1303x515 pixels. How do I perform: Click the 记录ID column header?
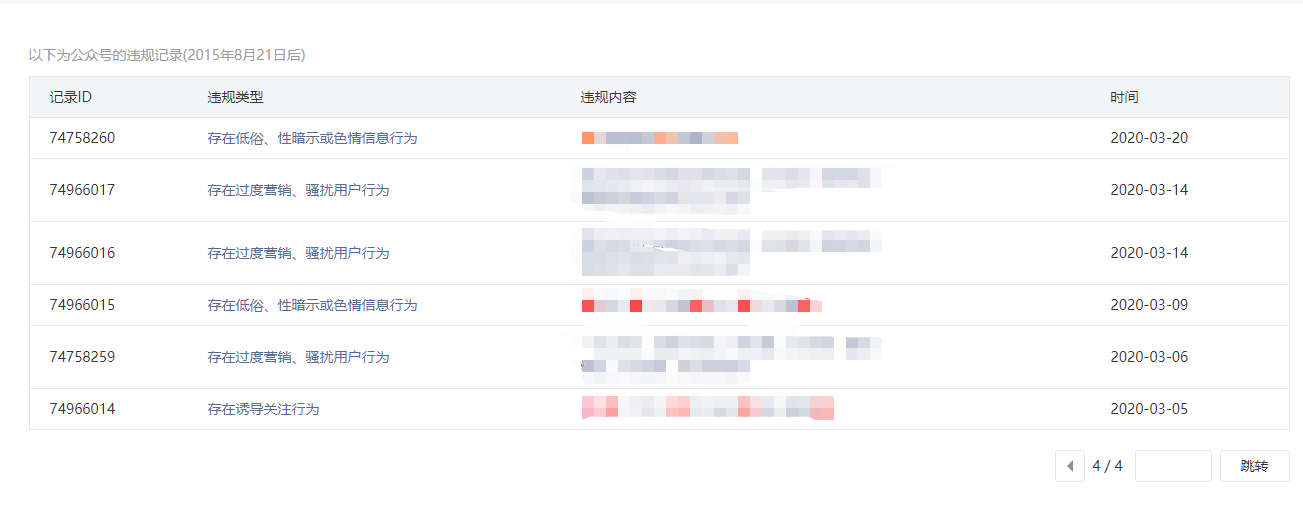click(71, 97)
